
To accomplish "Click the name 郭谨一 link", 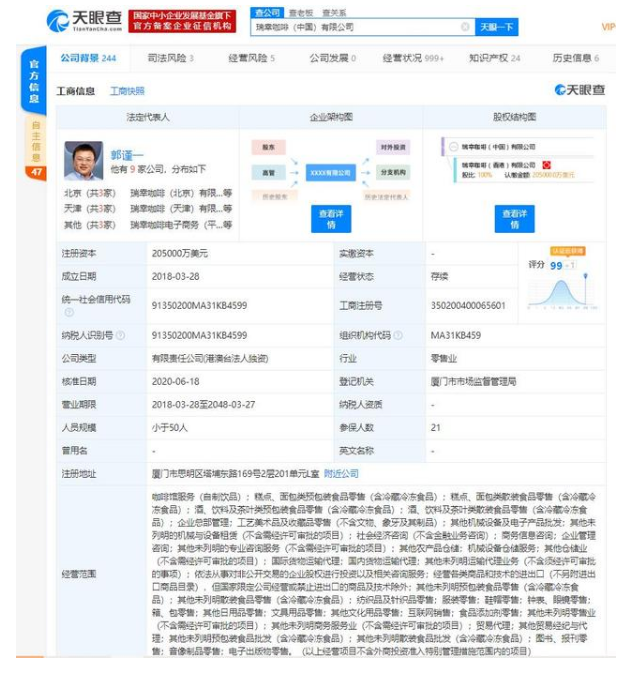I will (126, 155).
